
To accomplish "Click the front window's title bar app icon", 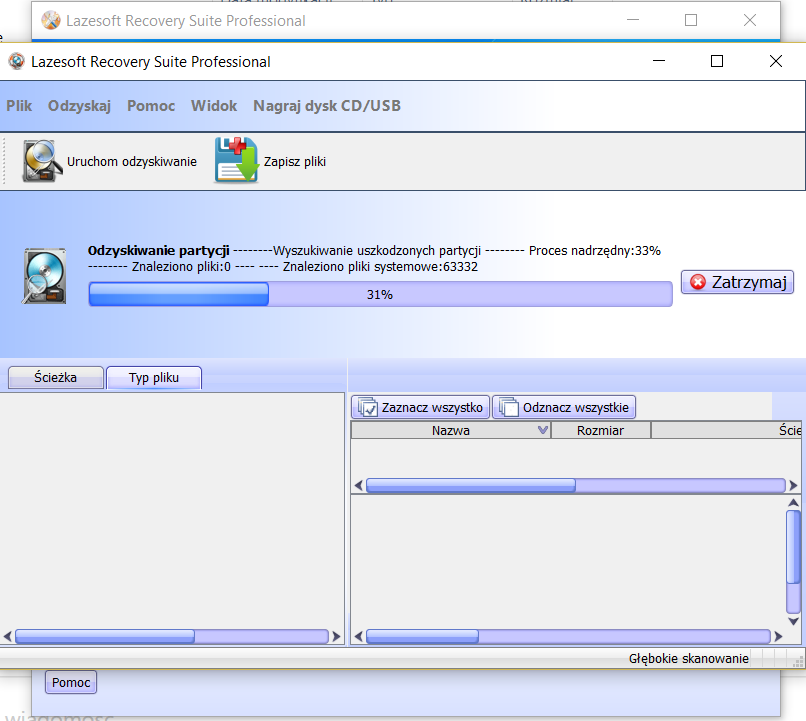I will pyautogui.click(x=16, y=61).
